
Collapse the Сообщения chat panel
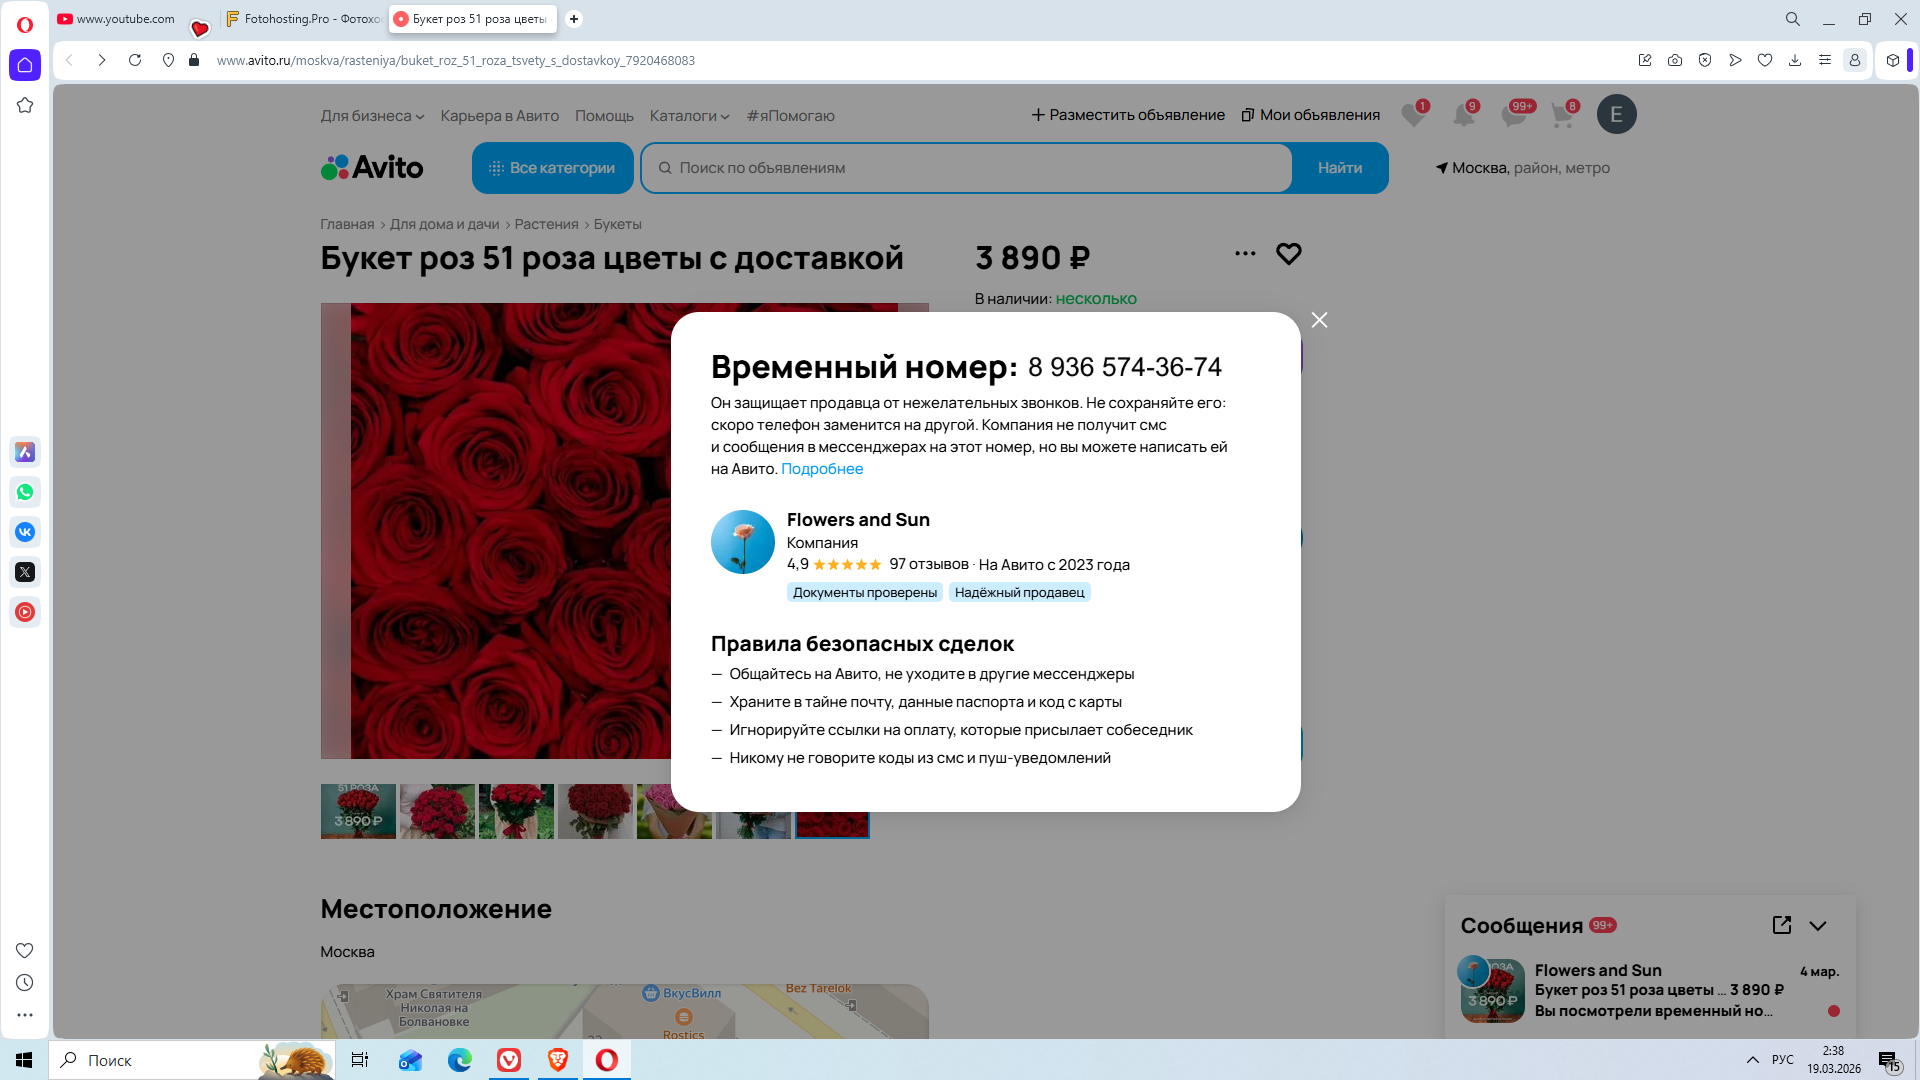coord(1818,926)
